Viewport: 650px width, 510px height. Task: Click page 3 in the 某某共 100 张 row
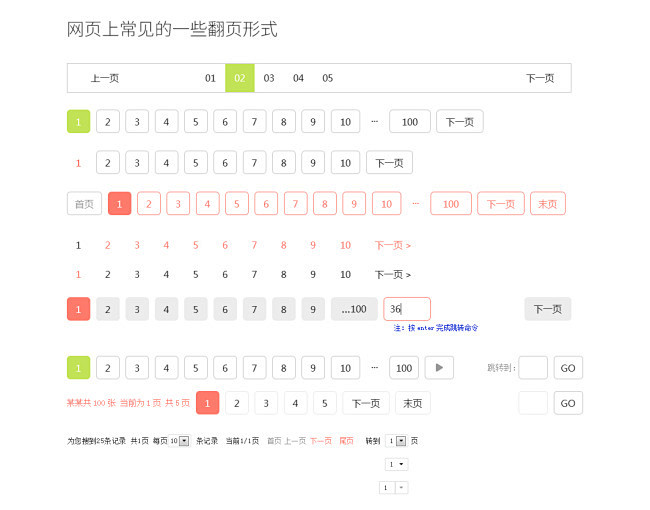coord(266,403)
